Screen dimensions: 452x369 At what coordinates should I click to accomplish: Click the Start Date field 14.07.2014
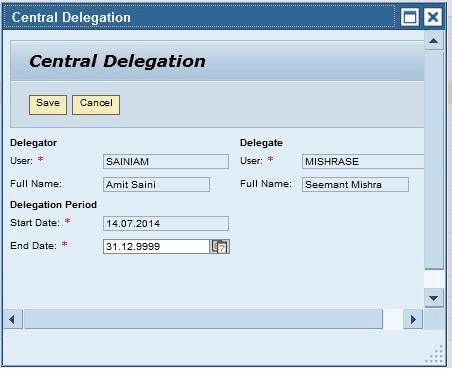pos(166,223)
